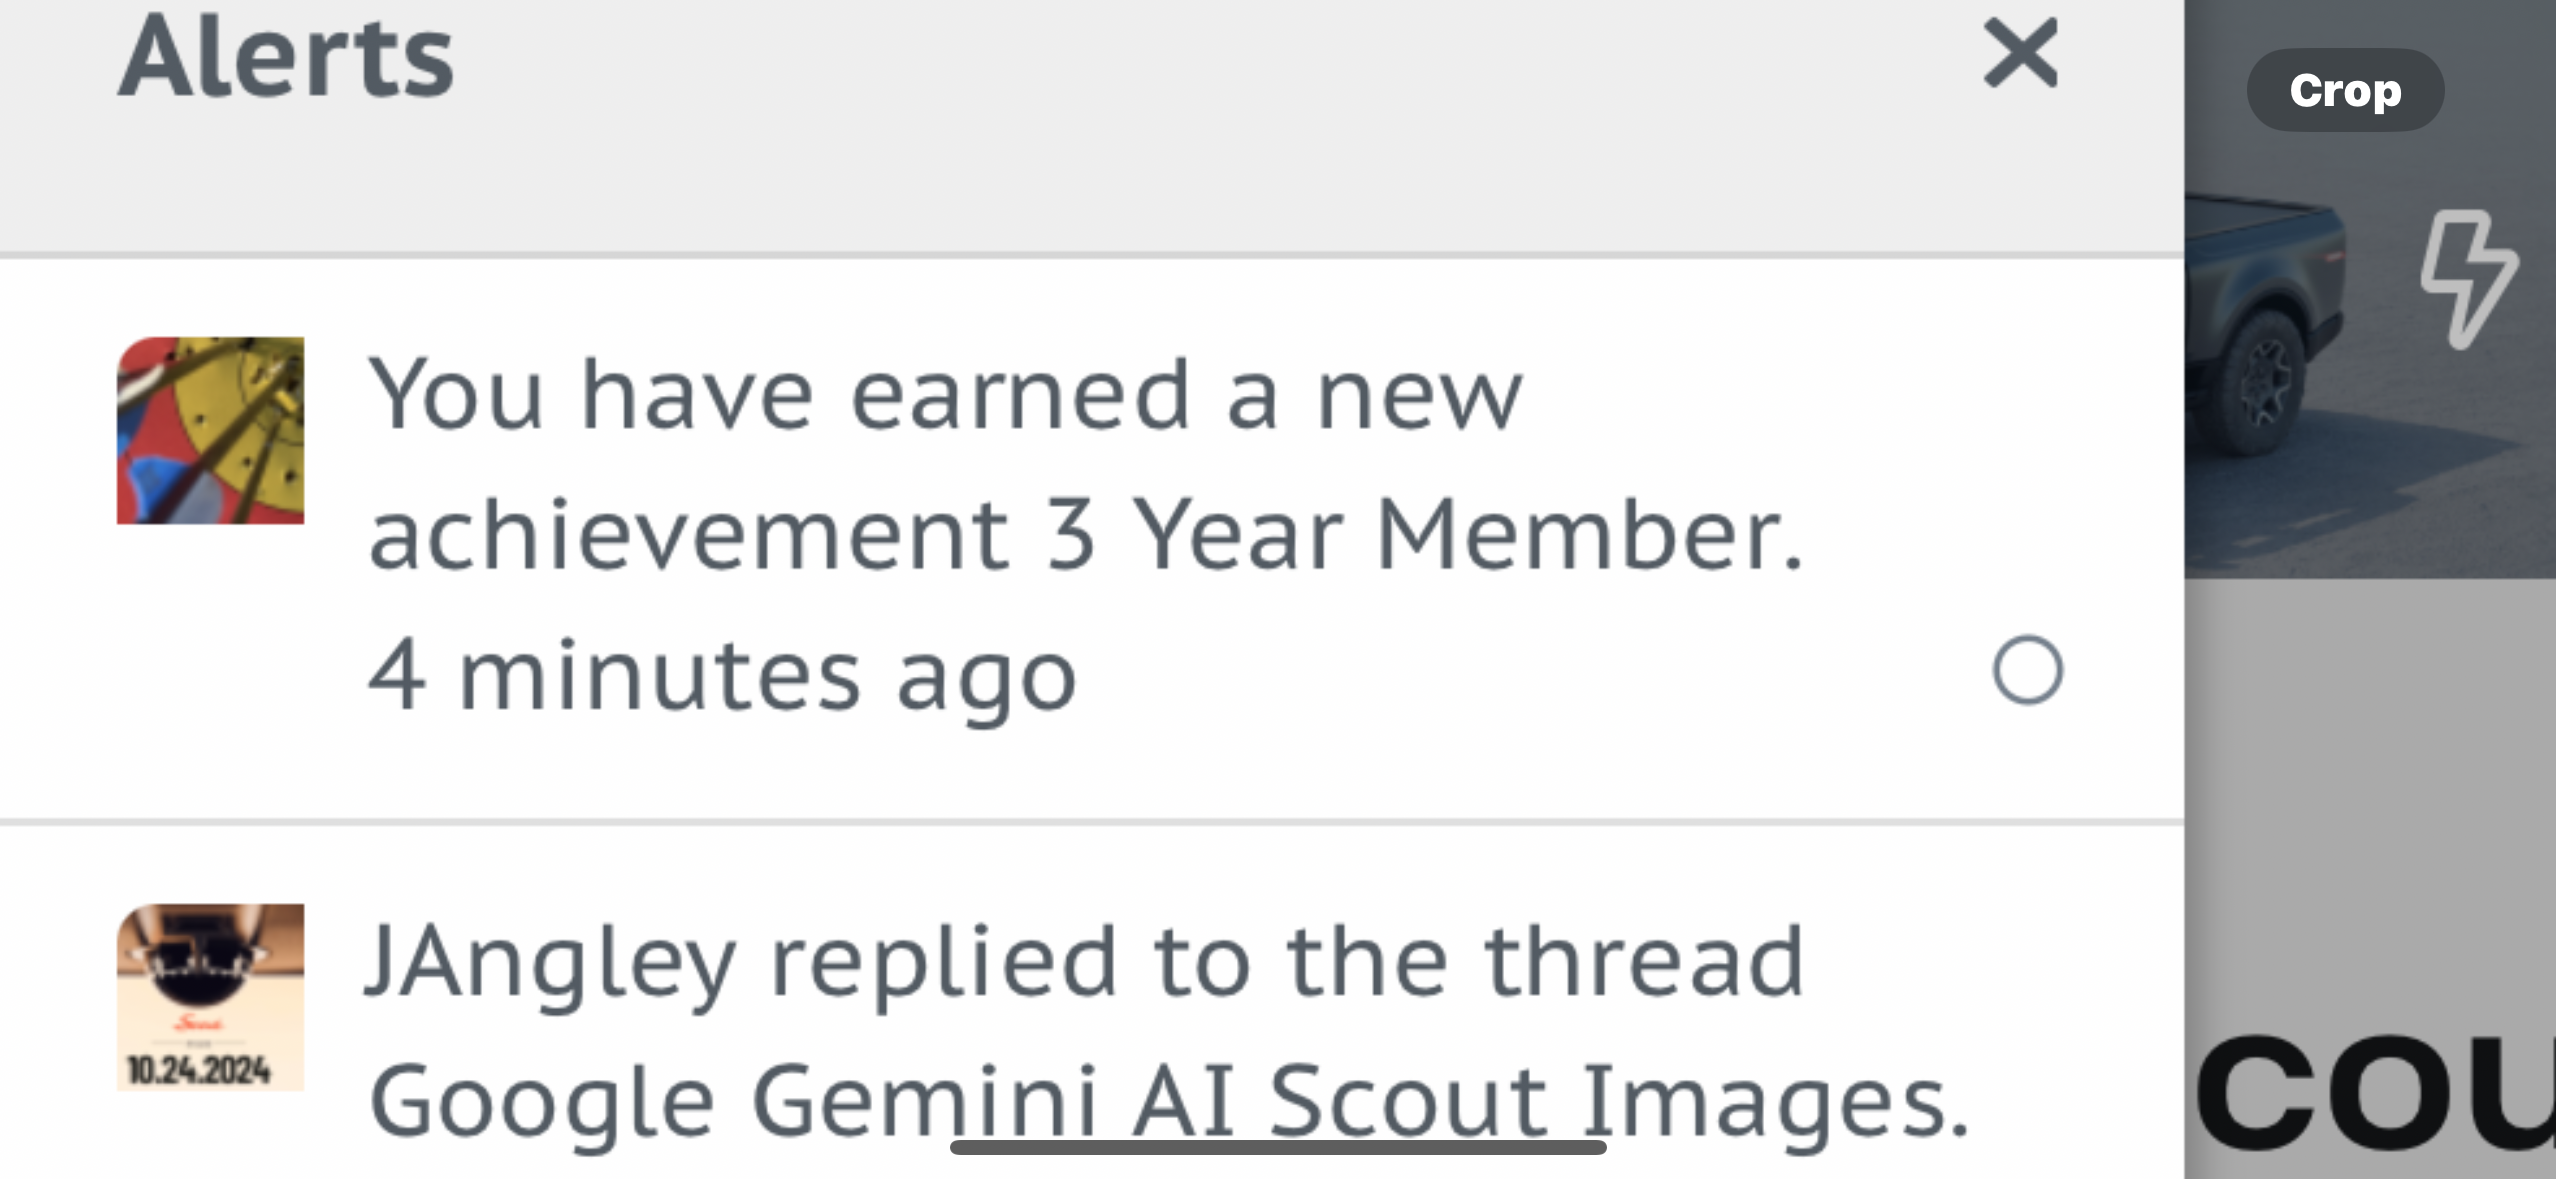Select the 'You have earned a new' alert text
The width and height of the screenshot is (2556, 1179).
pyautogui.click(x=945, y=396)
